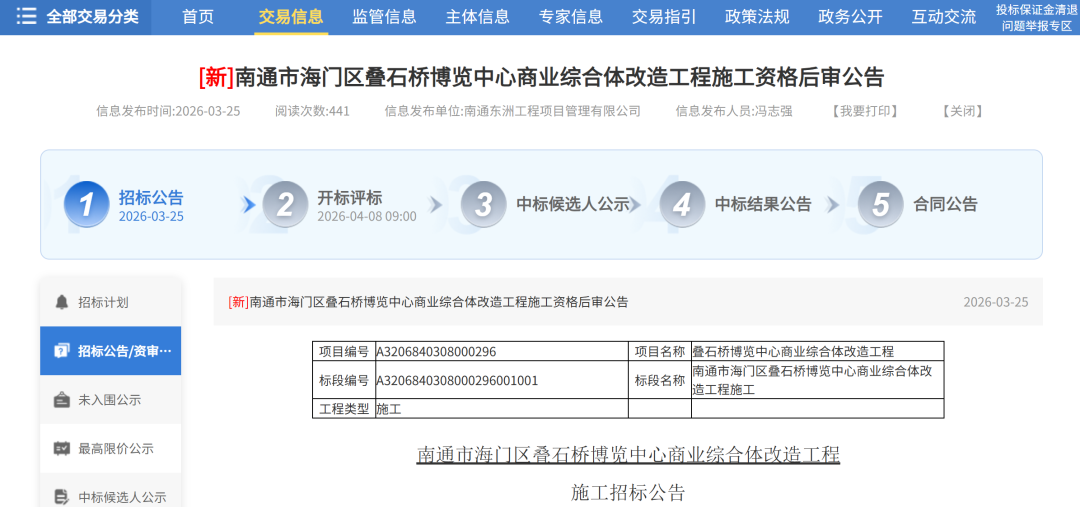
Task: Click 信息发布时间:2026-03-25 text
Action: tap(168, 111)
